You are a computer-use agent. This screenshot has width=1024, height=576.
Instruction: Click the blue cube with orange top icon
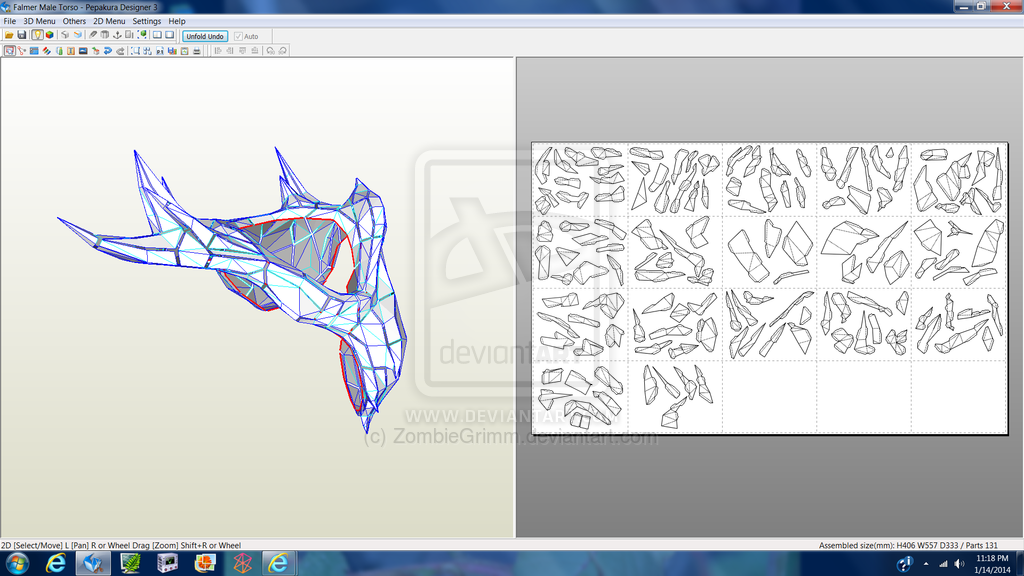click(x=78, y=35)
